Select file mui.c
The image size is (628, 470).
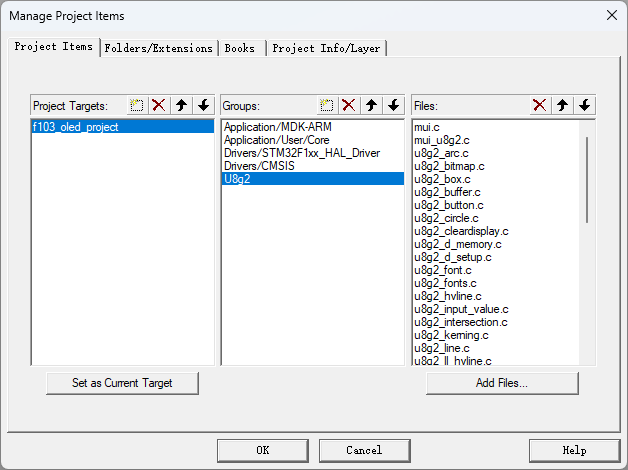click(x=496, y=127)
